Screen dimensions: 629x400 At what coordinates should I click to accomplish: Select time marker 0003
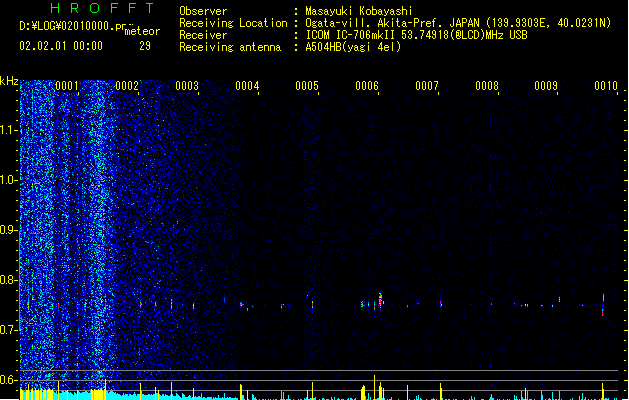[187, 86]
